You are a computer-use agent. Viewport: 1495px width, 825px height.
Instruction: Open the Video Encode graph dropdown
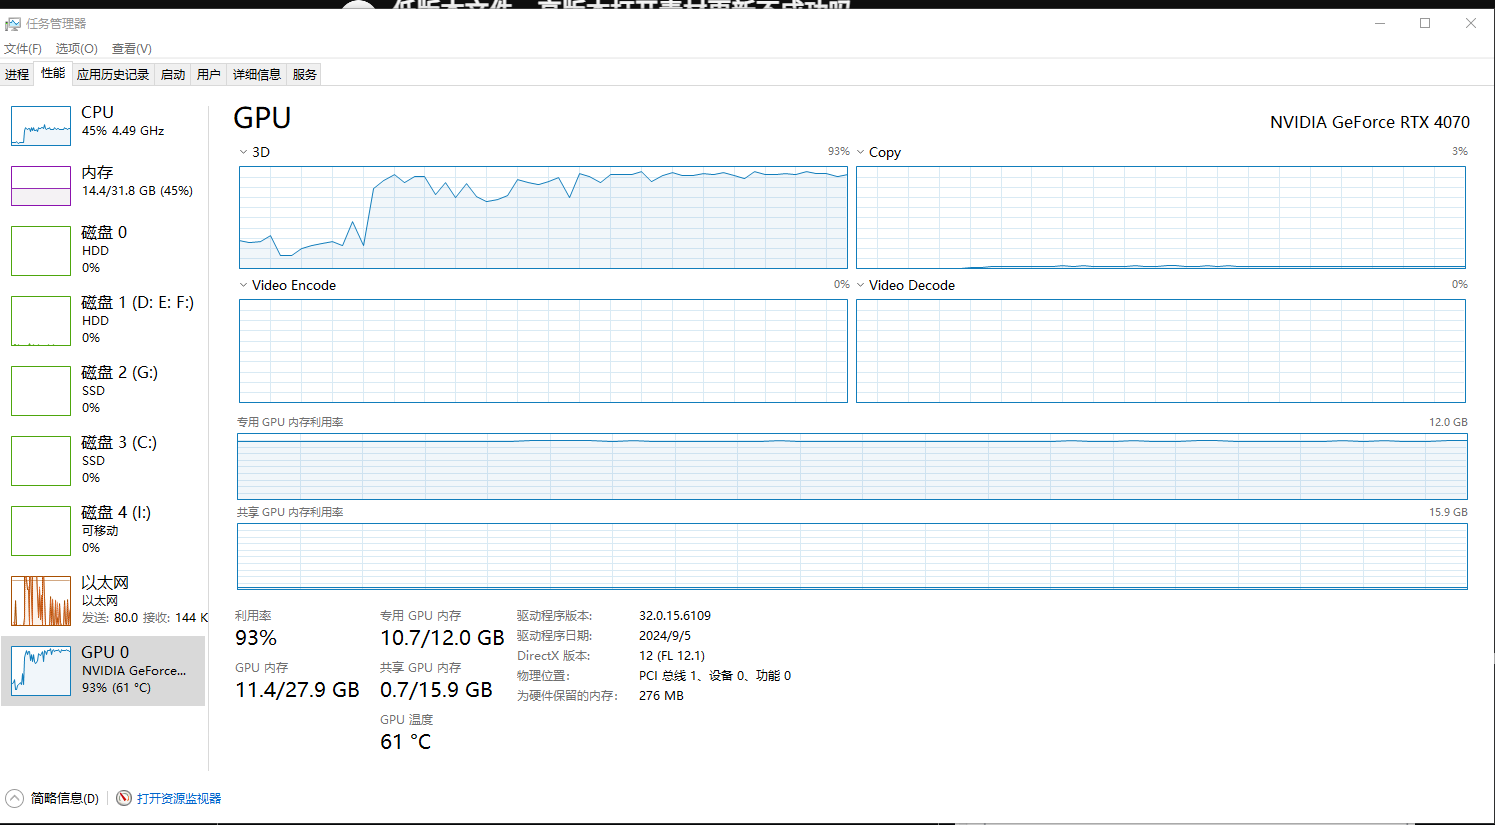tap(243, 285)
